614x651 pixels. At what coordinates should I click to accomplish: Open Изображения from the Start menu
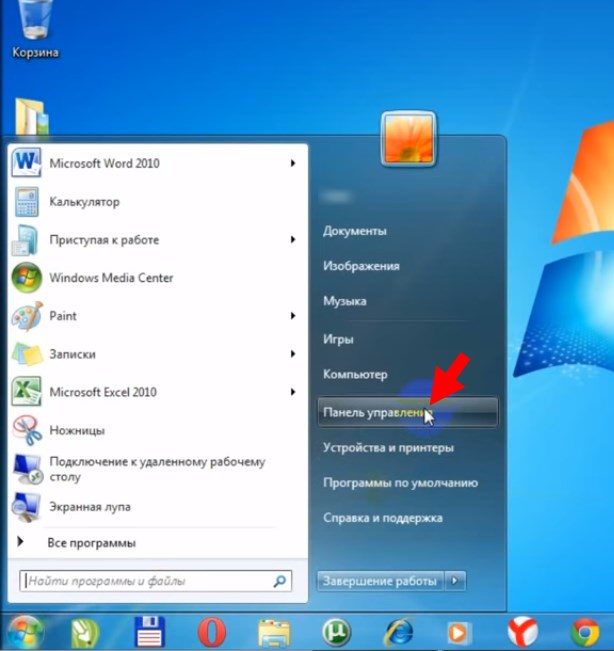click(x=361, y=266)
